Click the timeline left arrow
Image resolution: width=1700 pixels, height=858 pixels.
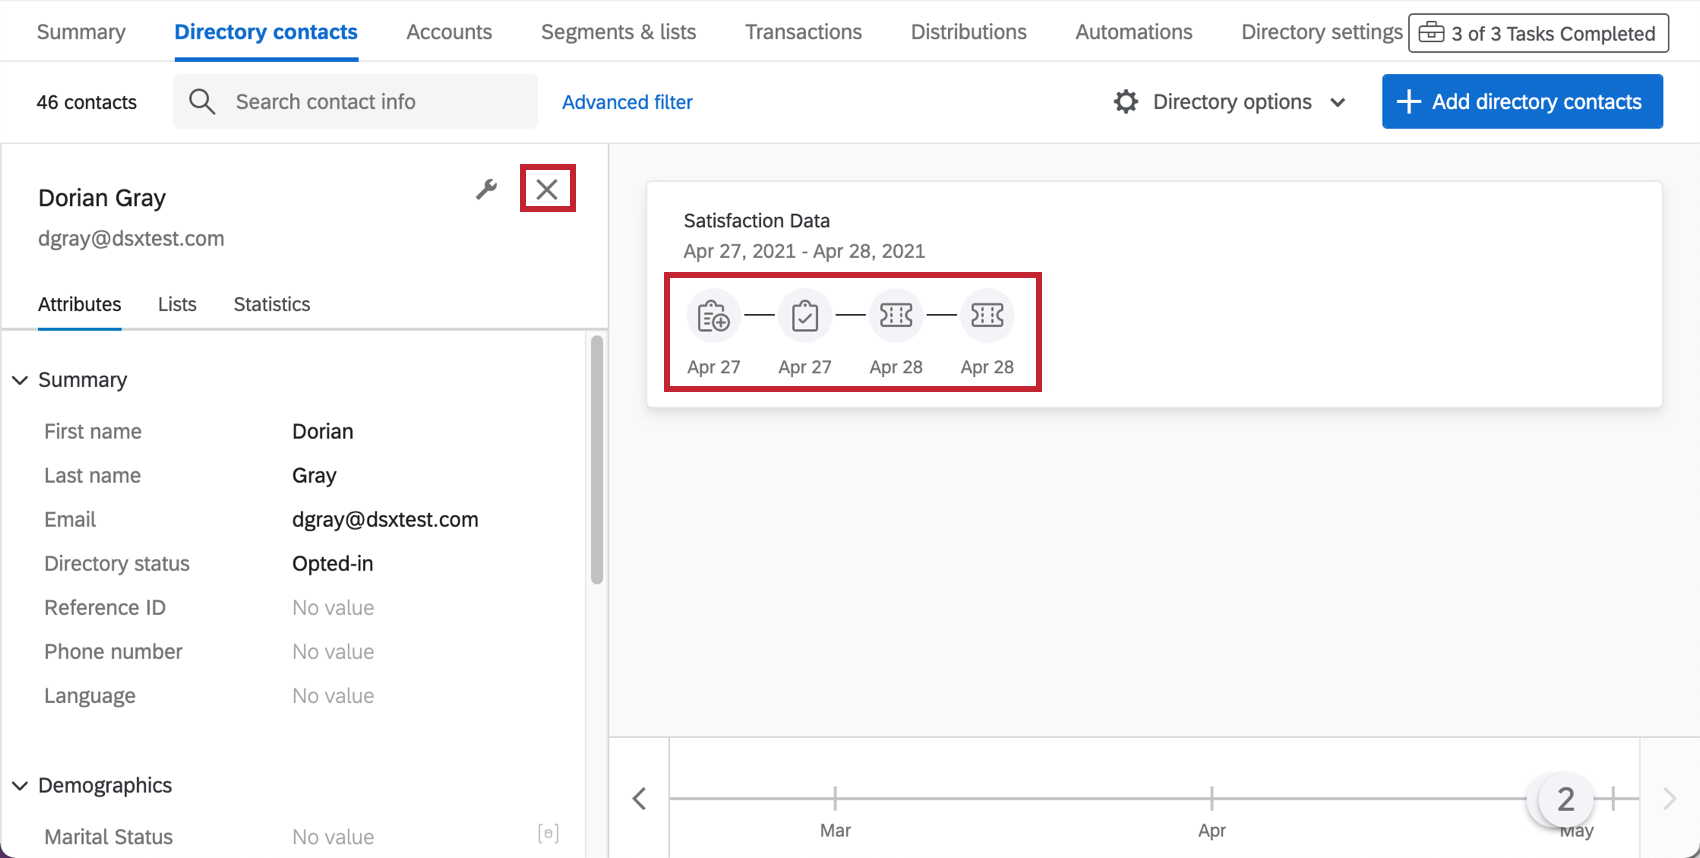[x=640, y=798]
